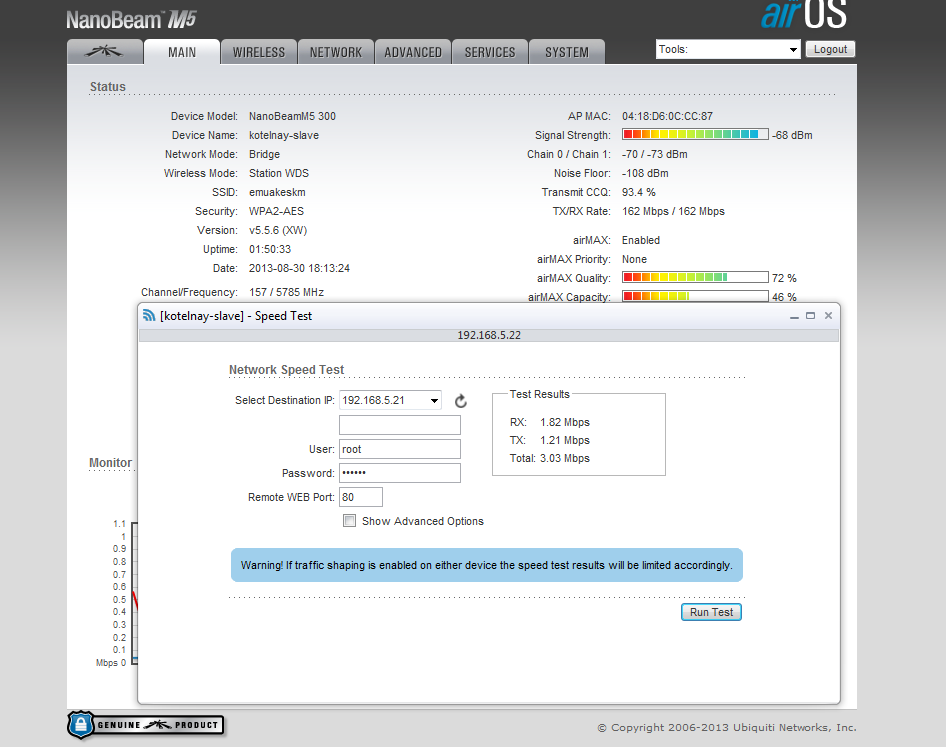Enable Show Advanced Options checkbox
Screen dimensions: 946x747
click(349, 520)
